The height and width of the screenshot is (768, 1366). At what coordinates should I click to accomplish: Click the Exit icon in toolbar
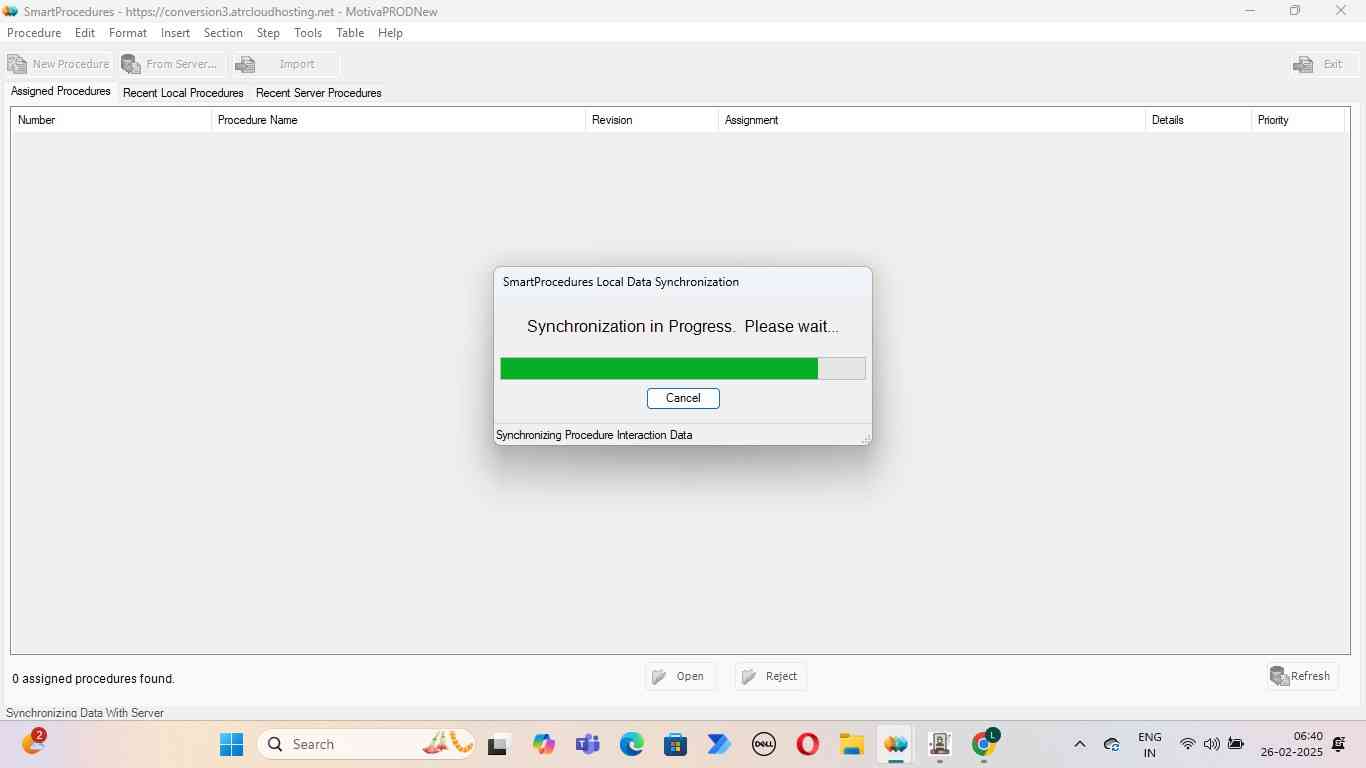click(1303, 64)
